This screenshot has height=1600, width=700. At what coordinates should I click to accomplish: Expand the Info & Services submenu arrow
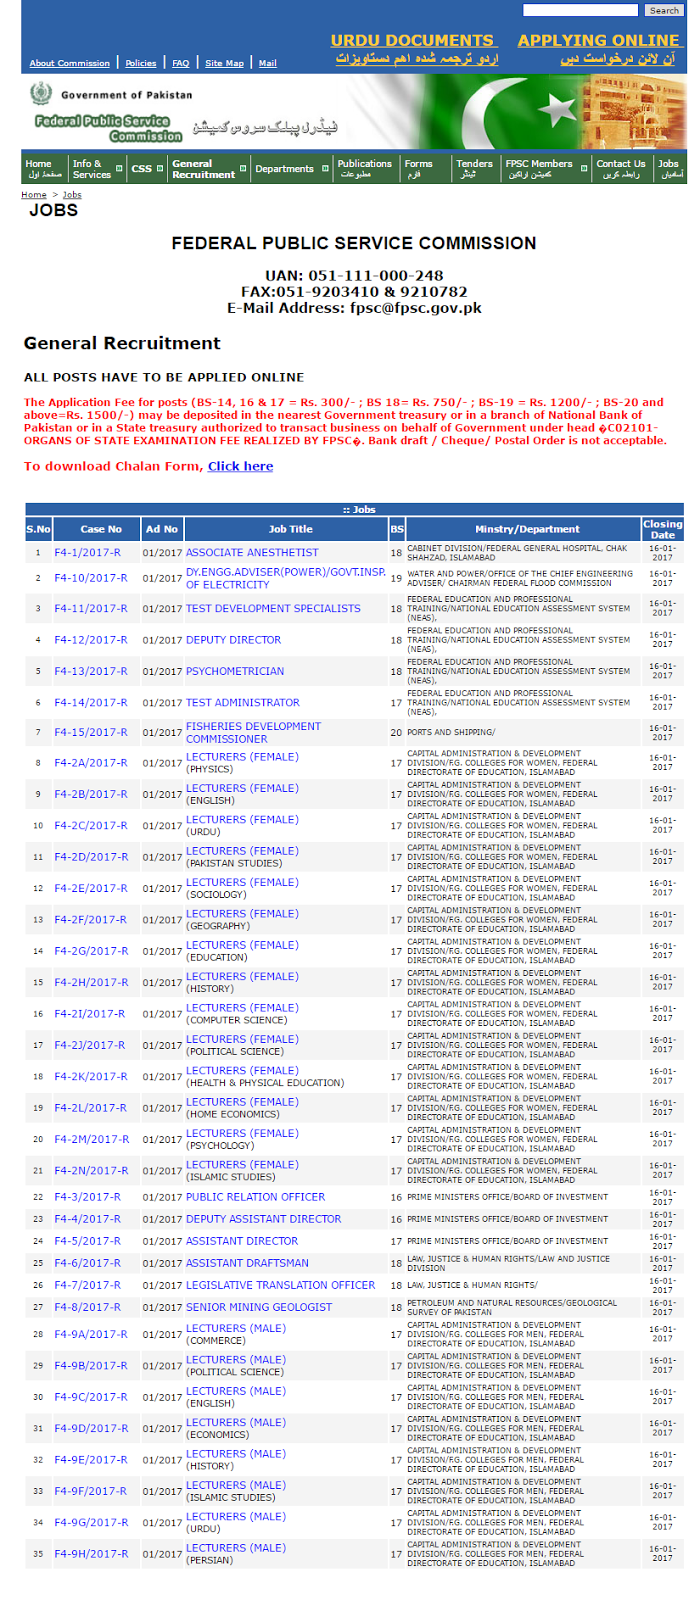(120, 168)
